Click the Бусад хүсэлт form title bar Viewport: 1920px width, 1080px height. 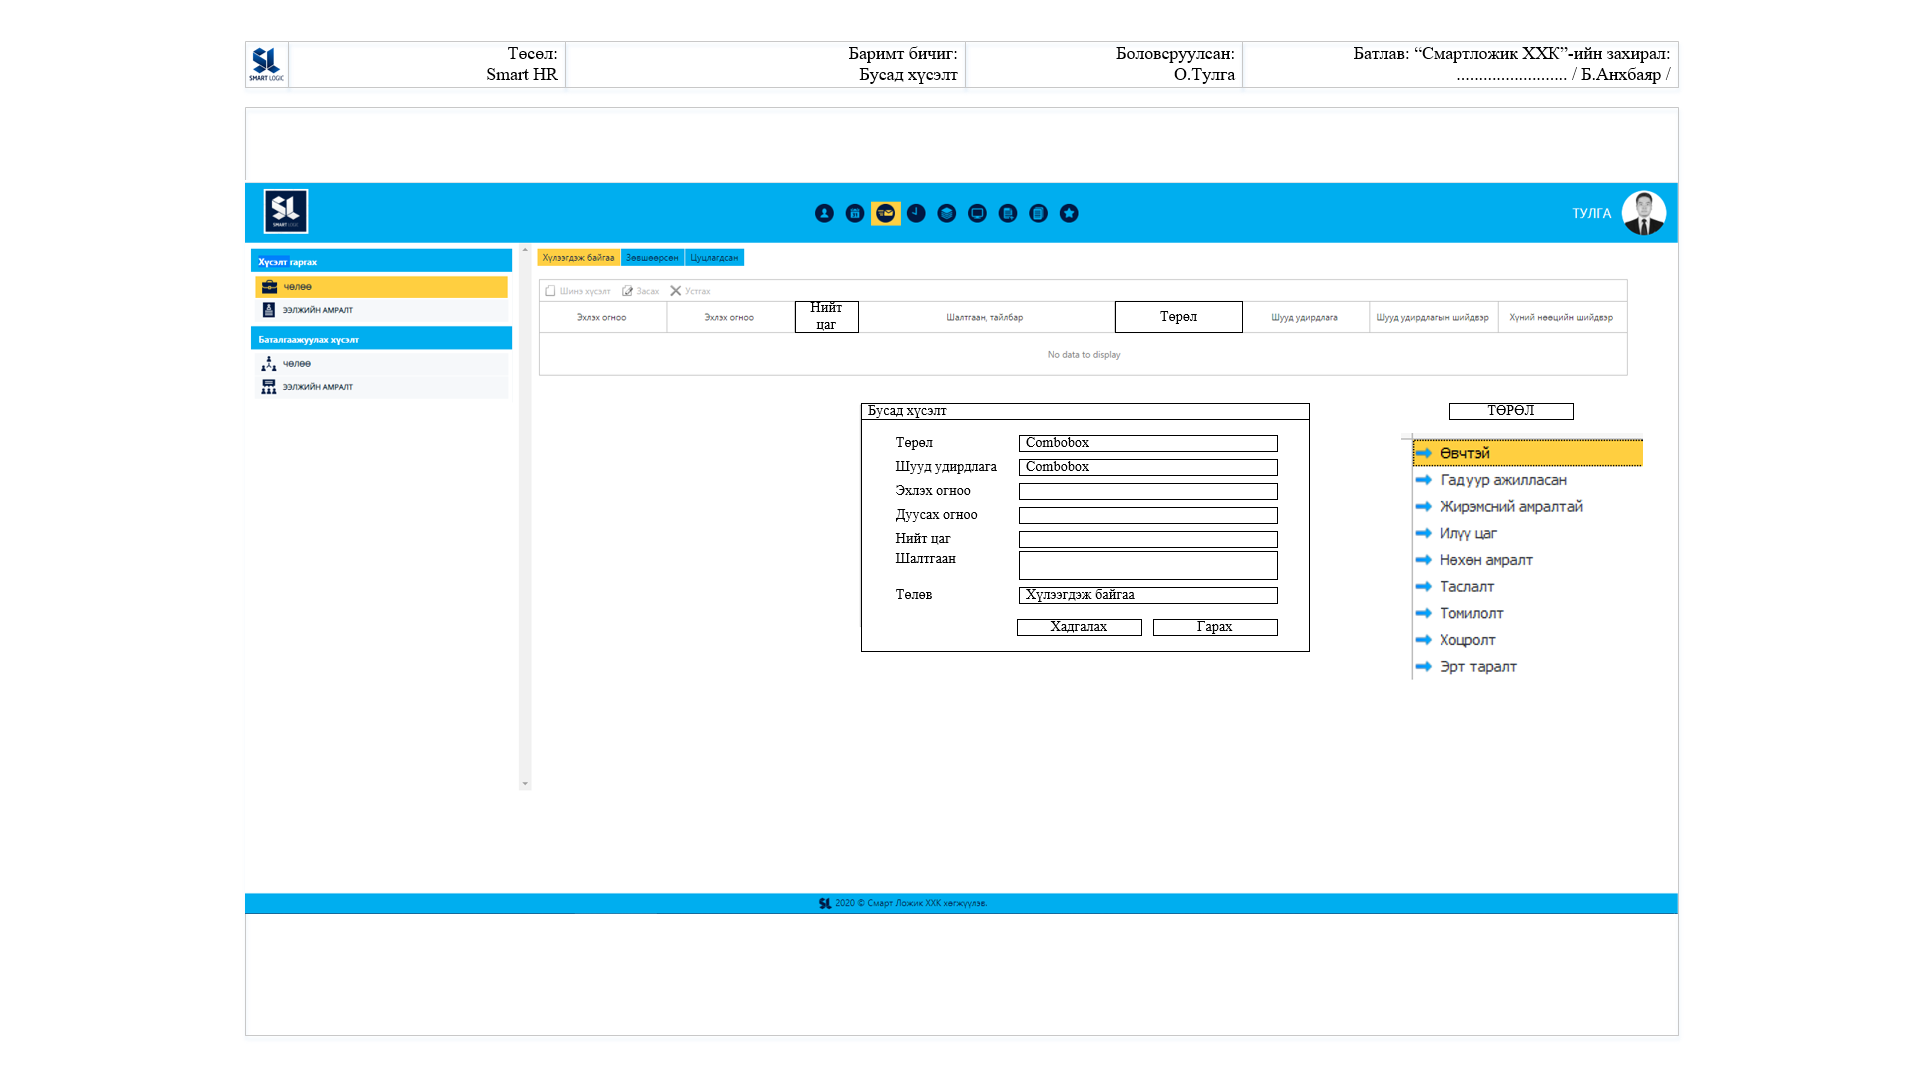point(1085,411)
